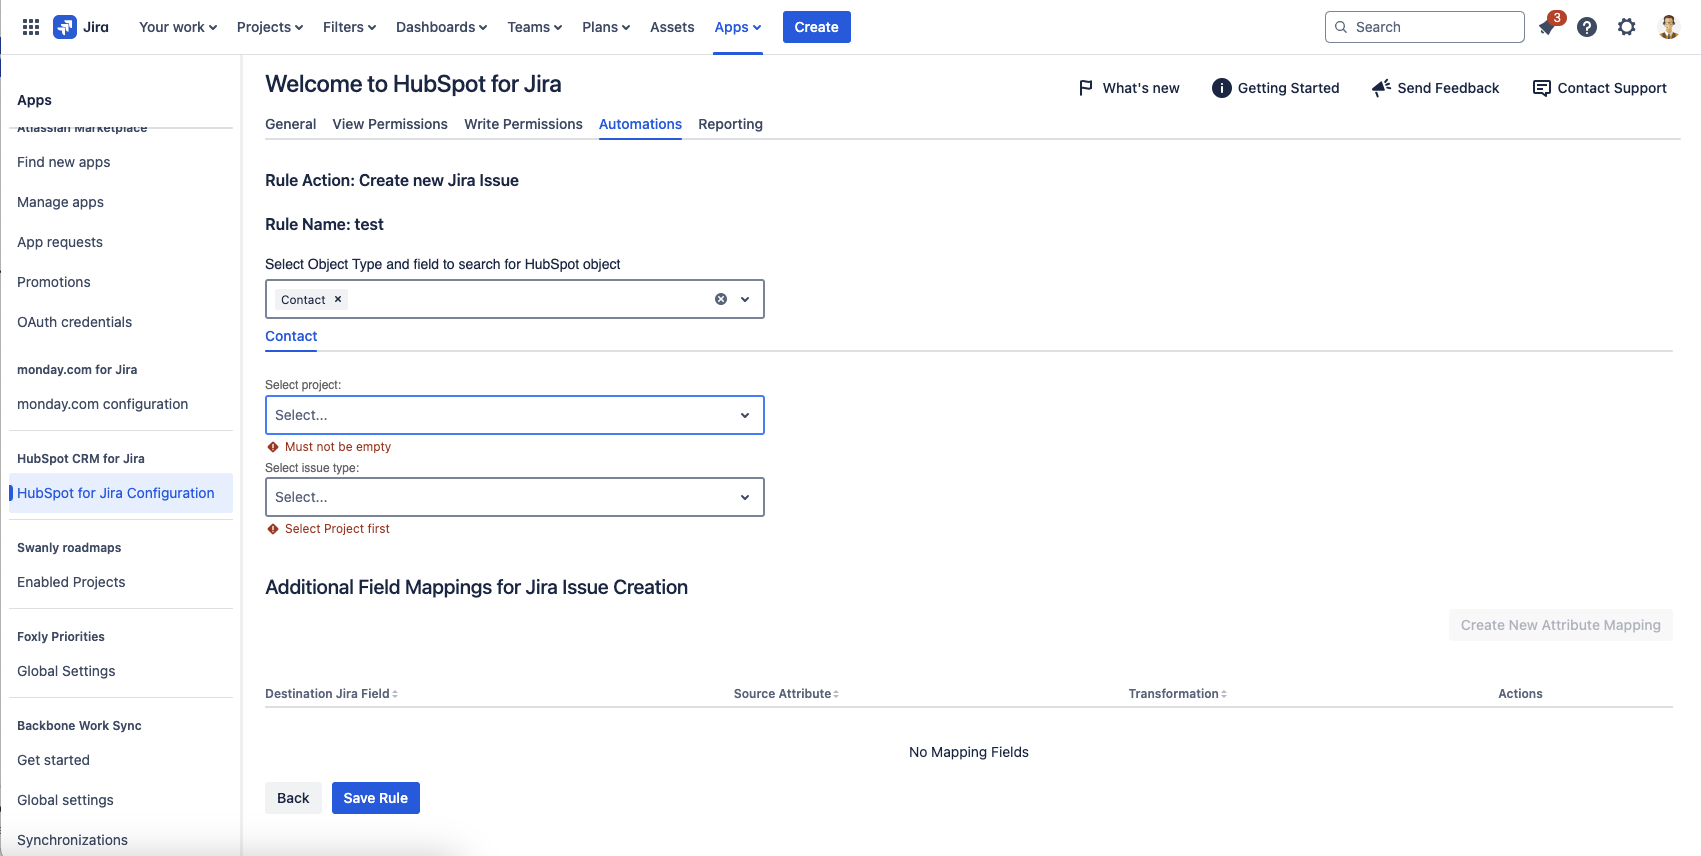The width and height of the screenshot is (1701, 856).
Task: Sort by Source Attribute column
Action: pos(786,694)
